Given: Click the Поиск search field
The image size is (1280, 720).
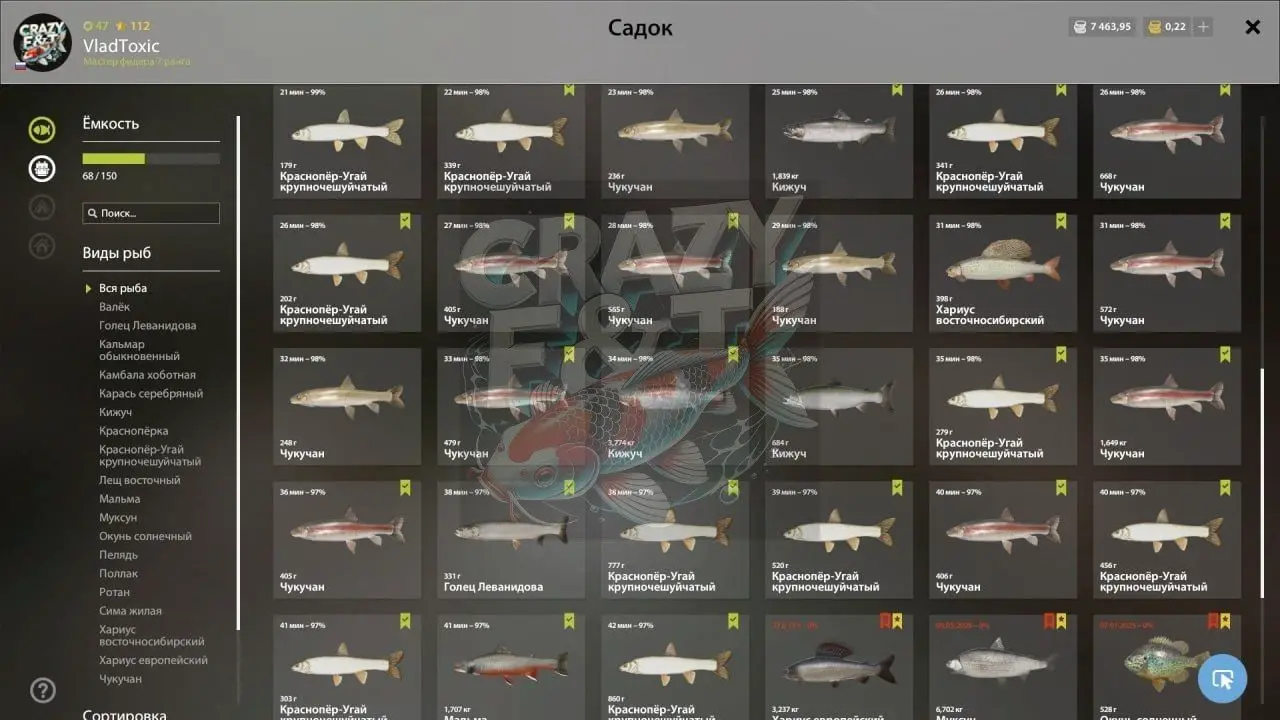Looking at the screenshot, I should [x=151, y=213].
